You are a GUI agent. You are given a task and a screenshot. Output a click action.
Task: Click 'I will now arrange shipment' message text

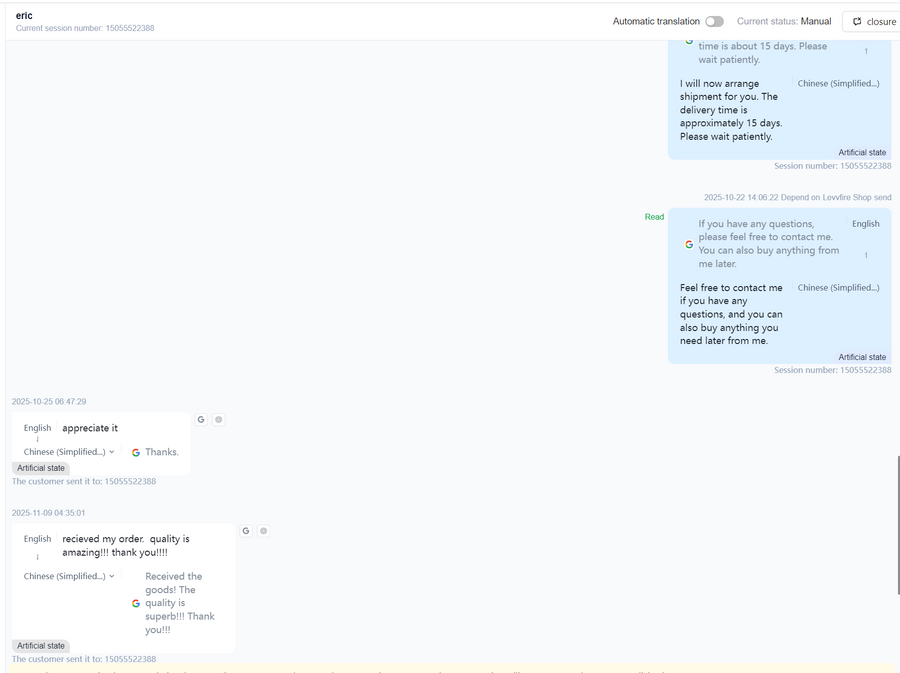pyautogui.click(x=731, y=110)
